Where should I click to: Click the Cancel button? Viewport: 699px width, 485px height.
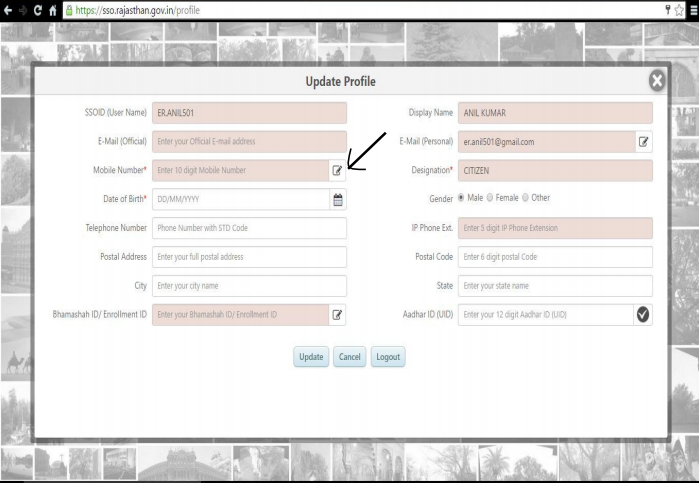tap(350, 357)
